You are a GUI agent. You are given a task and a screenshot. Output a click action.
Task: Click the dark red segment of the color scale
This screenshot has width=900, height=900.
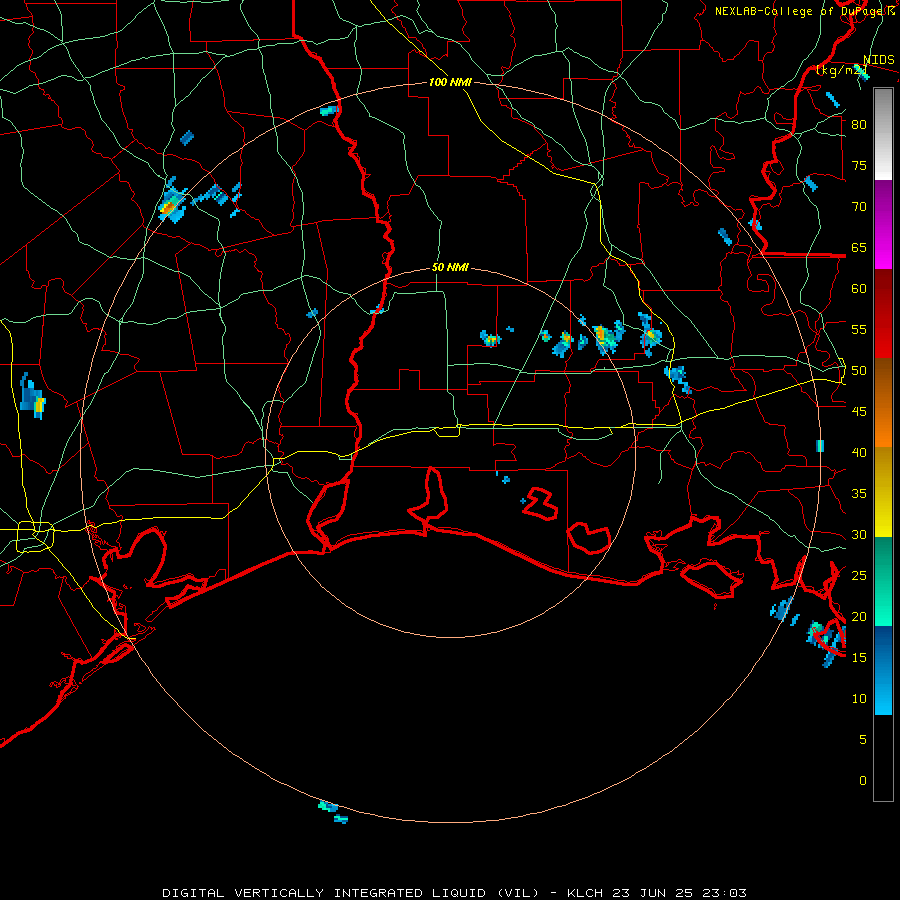(x=883, y=314)
